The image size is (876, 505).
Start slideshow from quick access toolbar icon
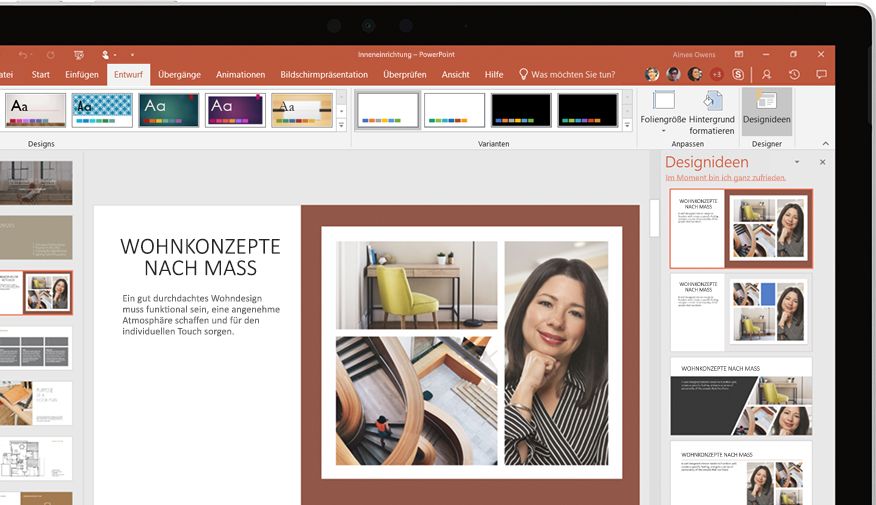(79, 55)
